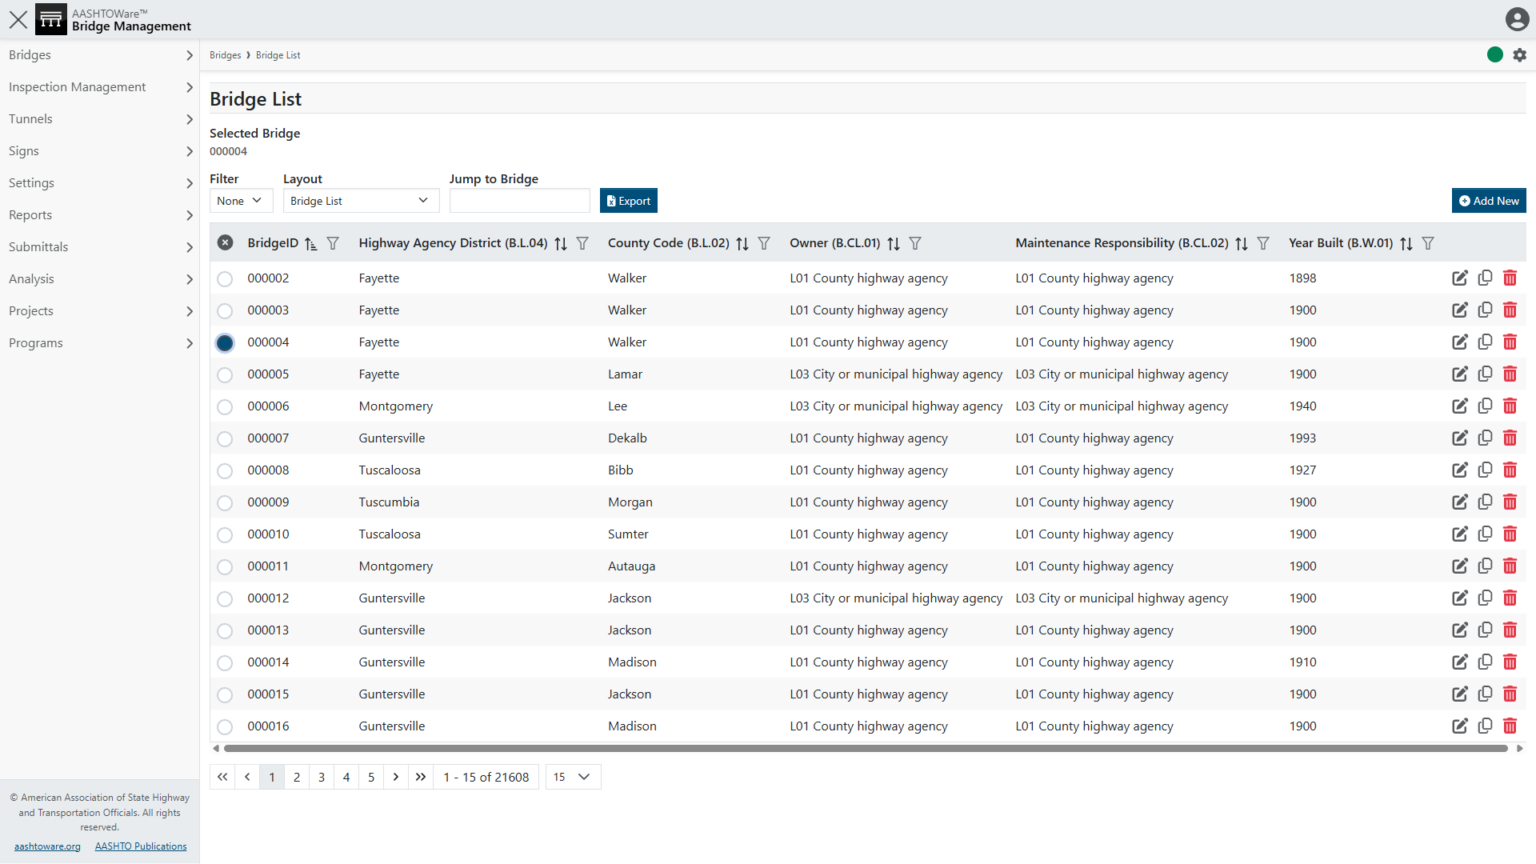Change the page size dropdown from 15
The width and height of the screenshot is (1536, 864).
click(x=572, y=777)
